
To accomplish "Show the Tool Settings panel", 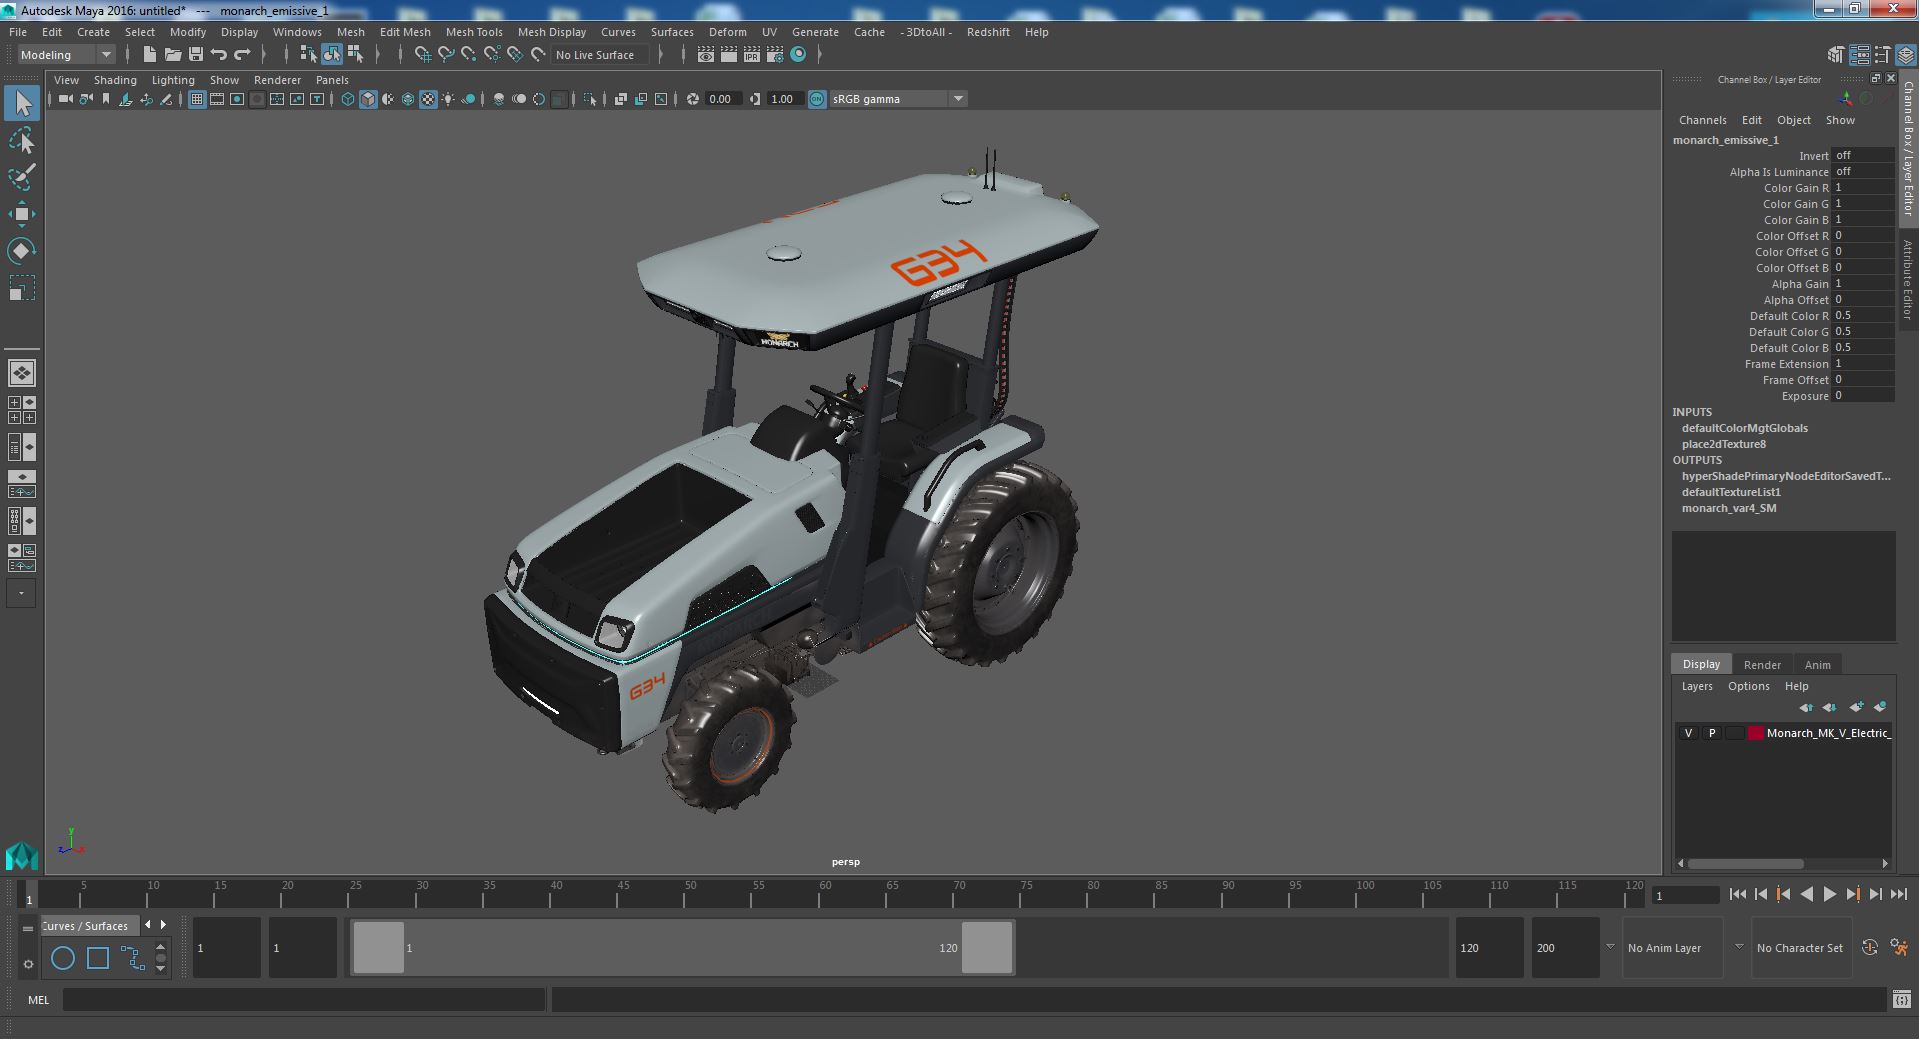I will coord(1882,55).
